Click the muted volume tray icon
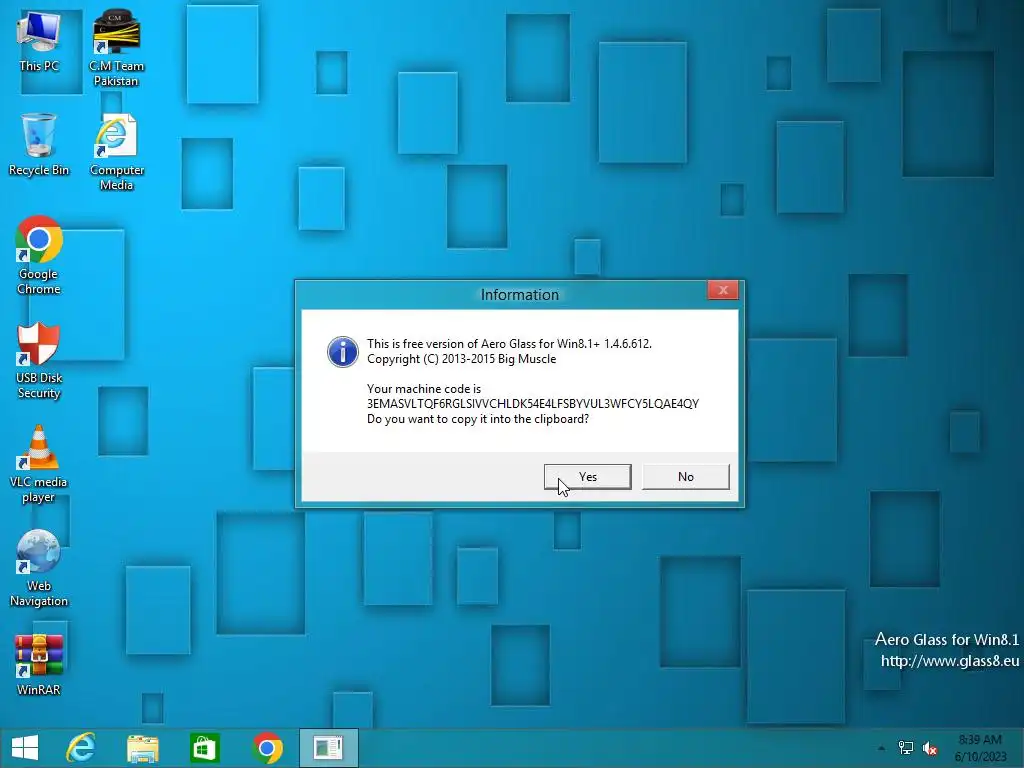1024x768 pixels. (x=930, y=748)
